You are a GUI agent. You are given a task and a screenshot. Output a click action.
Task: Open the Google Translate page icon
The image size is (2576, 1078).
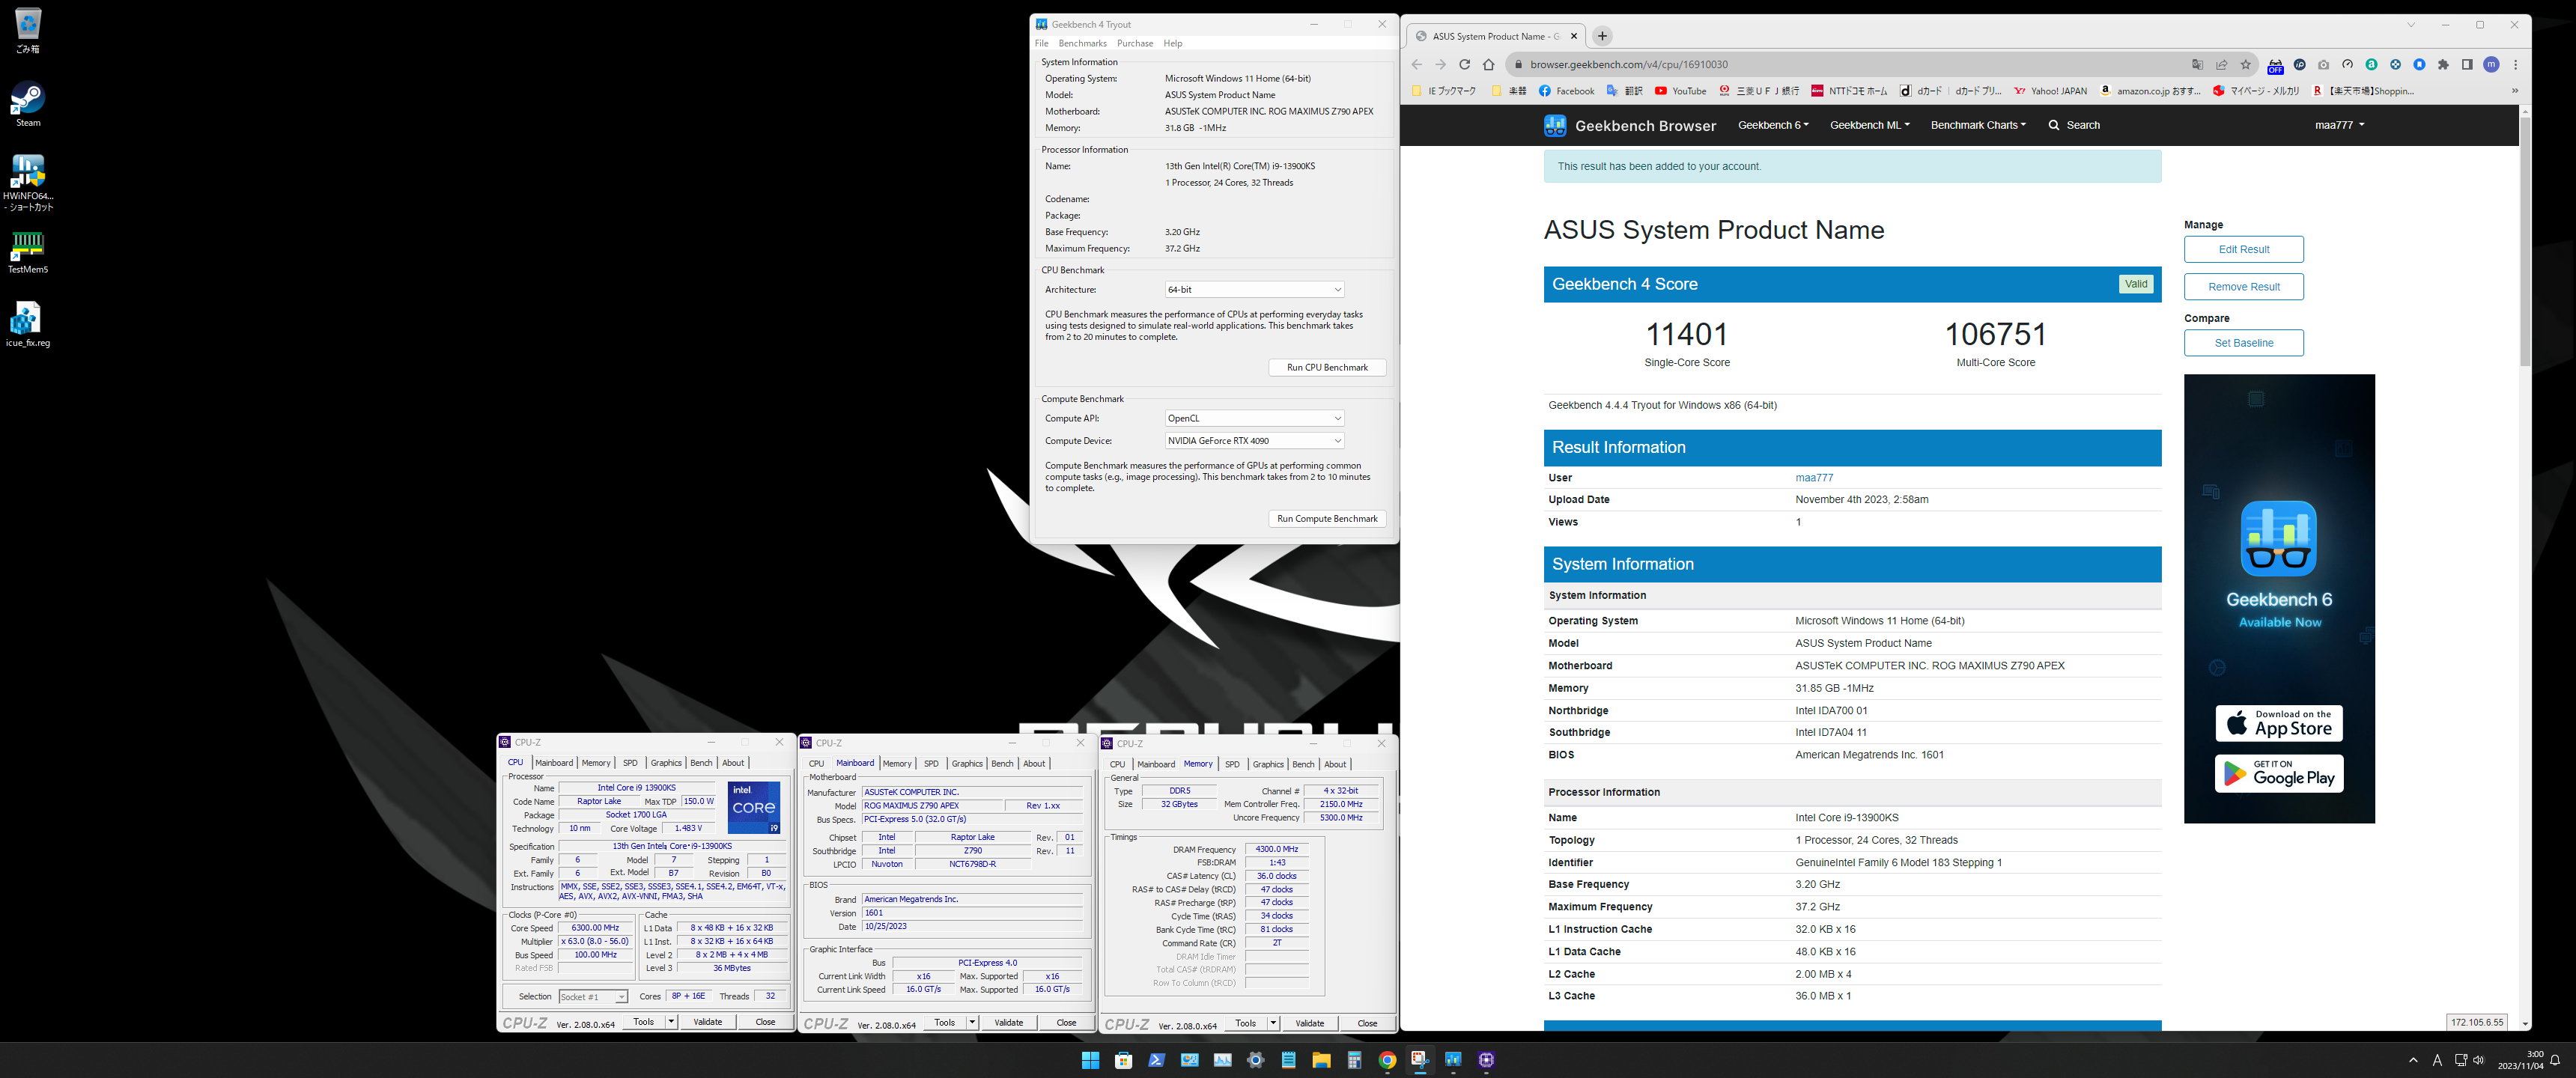(2197, 65)
